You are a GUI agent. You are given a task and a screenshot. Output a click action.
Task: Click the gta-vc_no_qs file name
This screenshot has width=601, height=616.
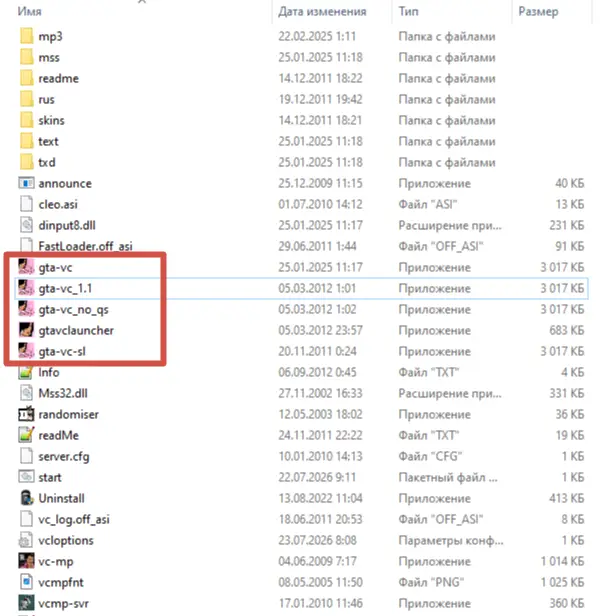pyautogui.click(x=73, y=310)
